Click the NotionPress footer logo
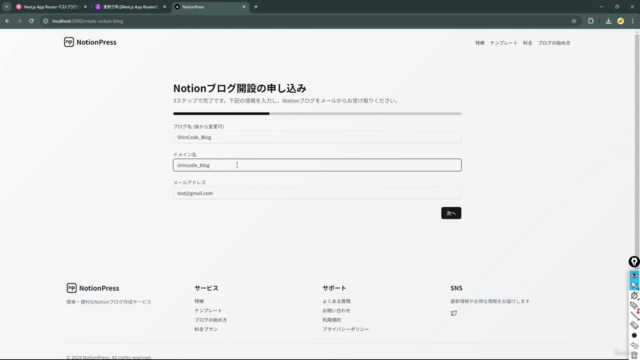 click(93, 288)
